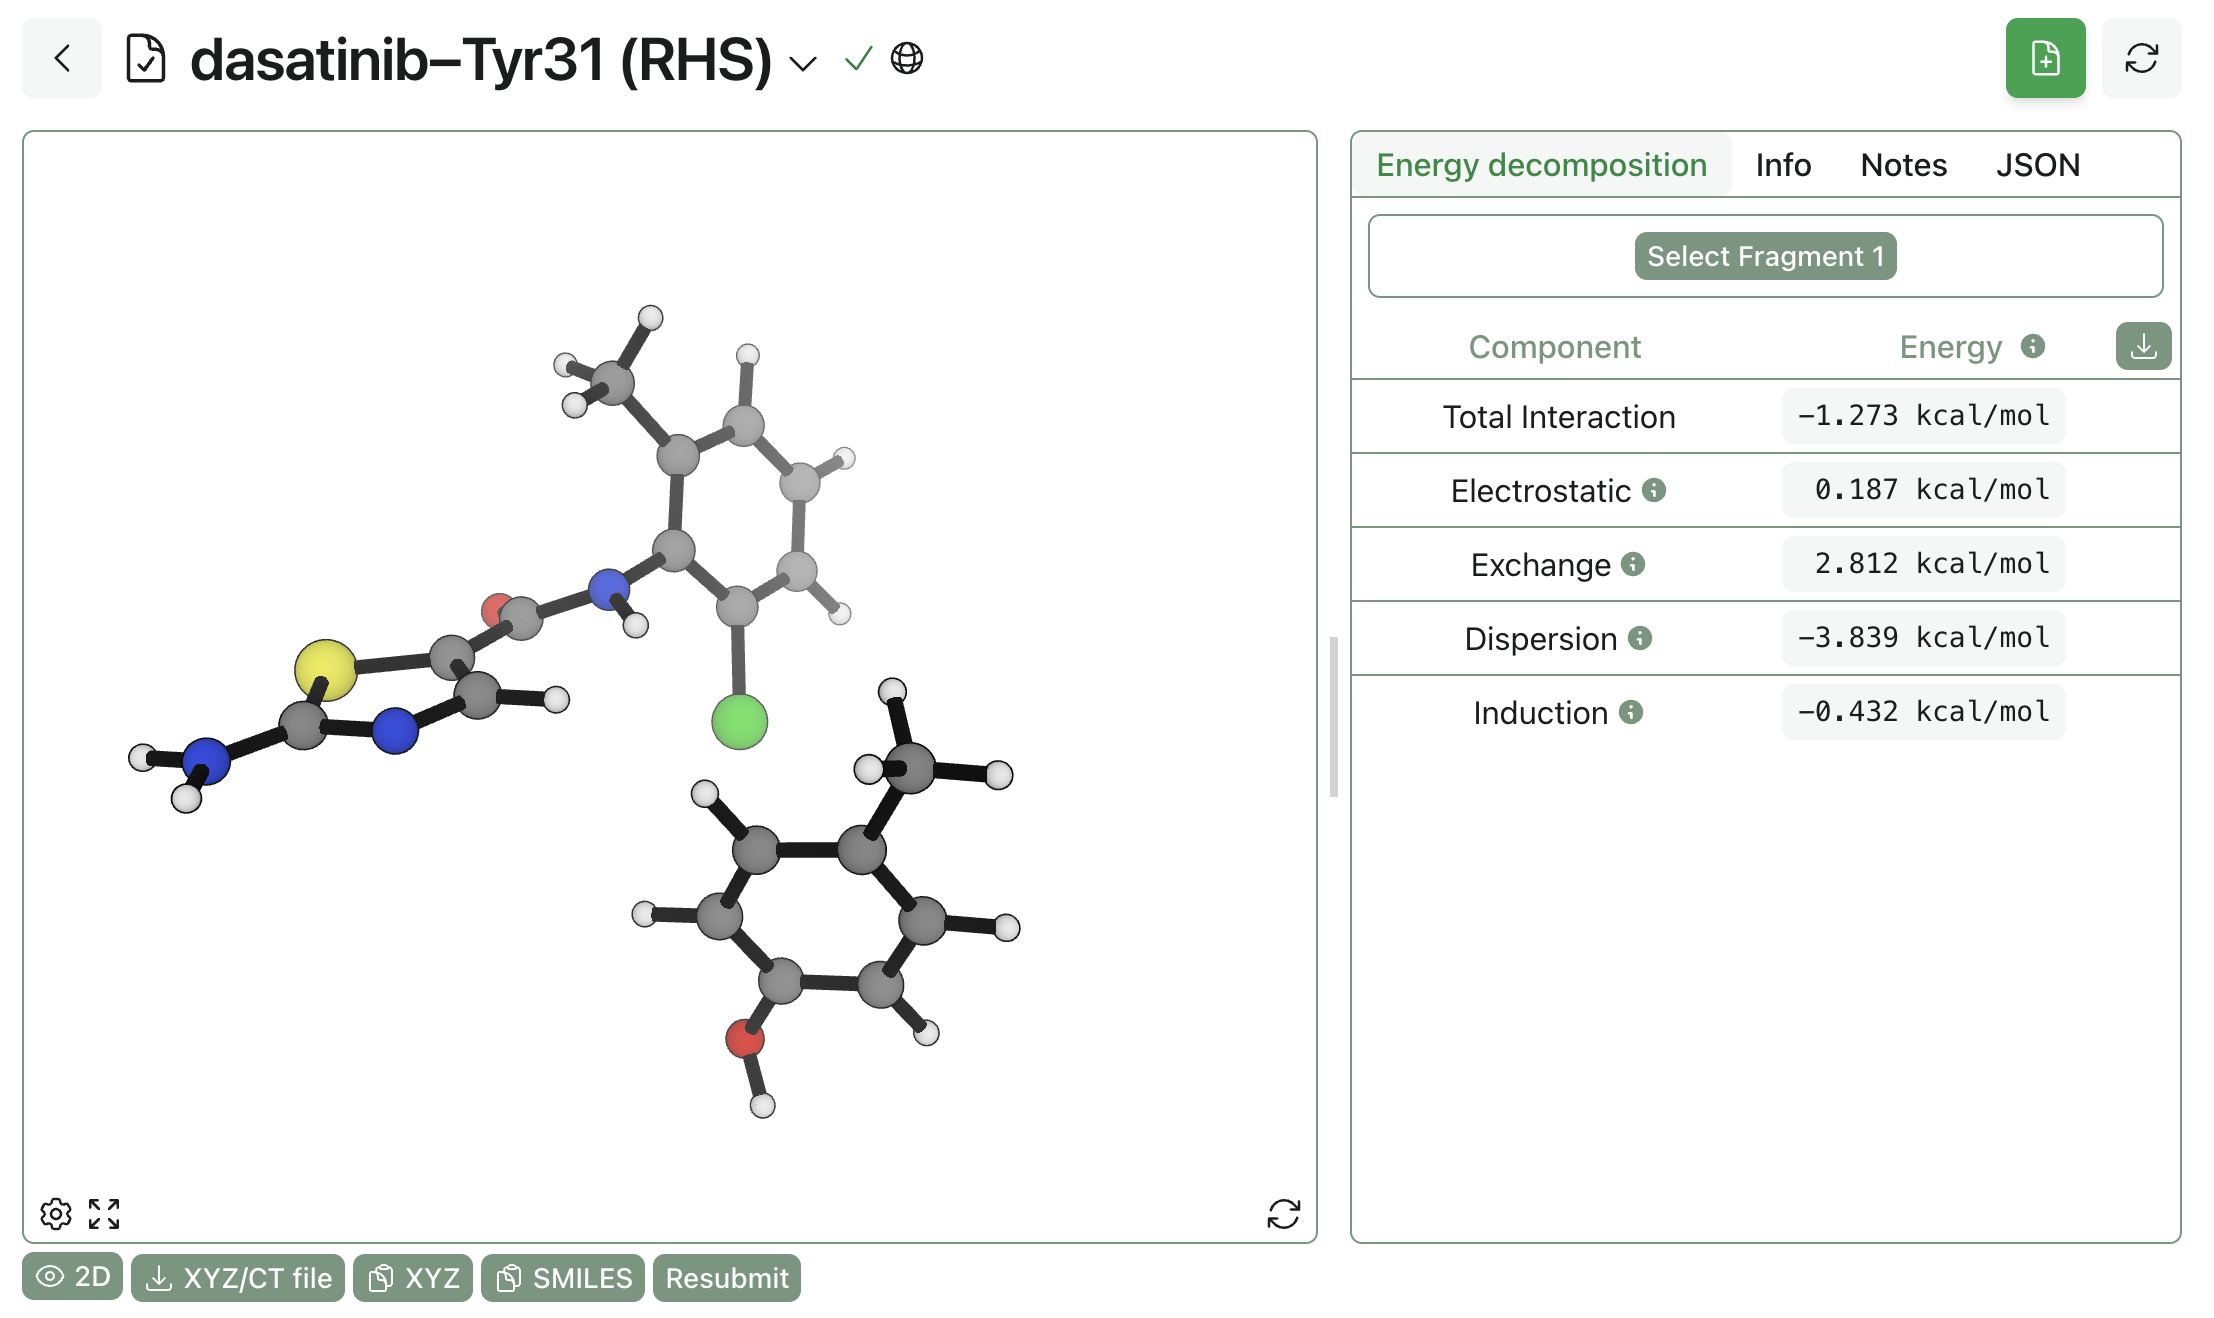Click the info icon beside Induction

pos(1631,712)
